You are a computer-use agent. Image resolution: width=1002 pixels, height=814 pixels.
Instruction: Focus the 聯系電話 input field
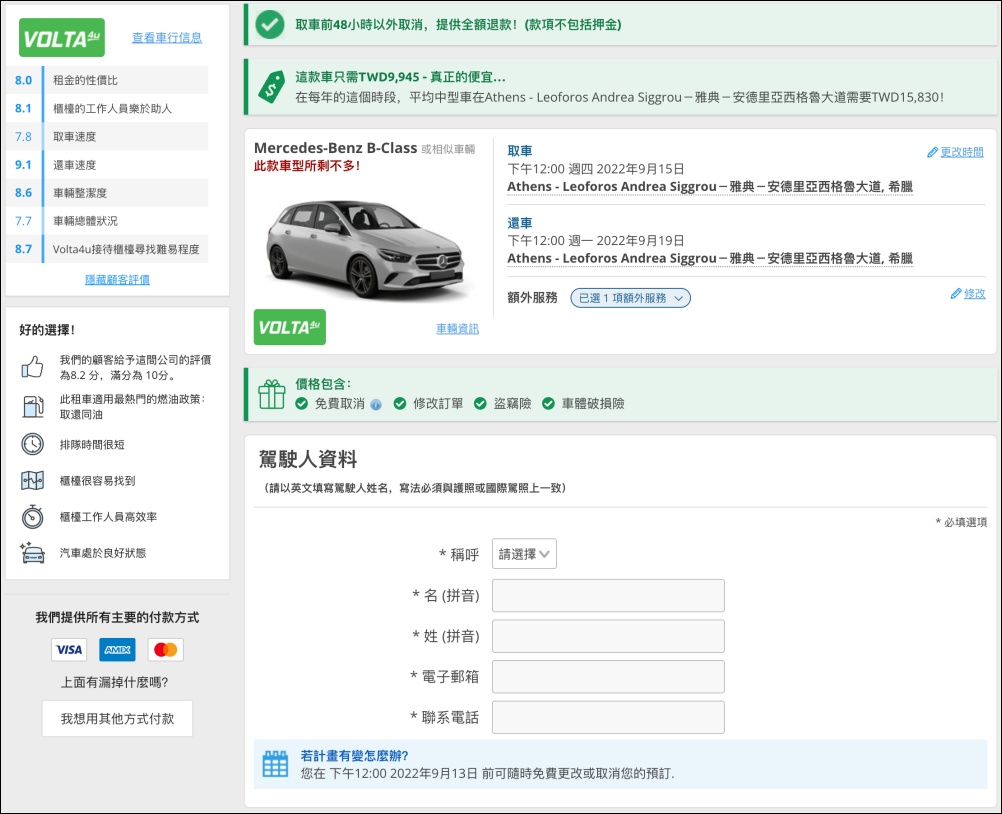tap(608, 718)
